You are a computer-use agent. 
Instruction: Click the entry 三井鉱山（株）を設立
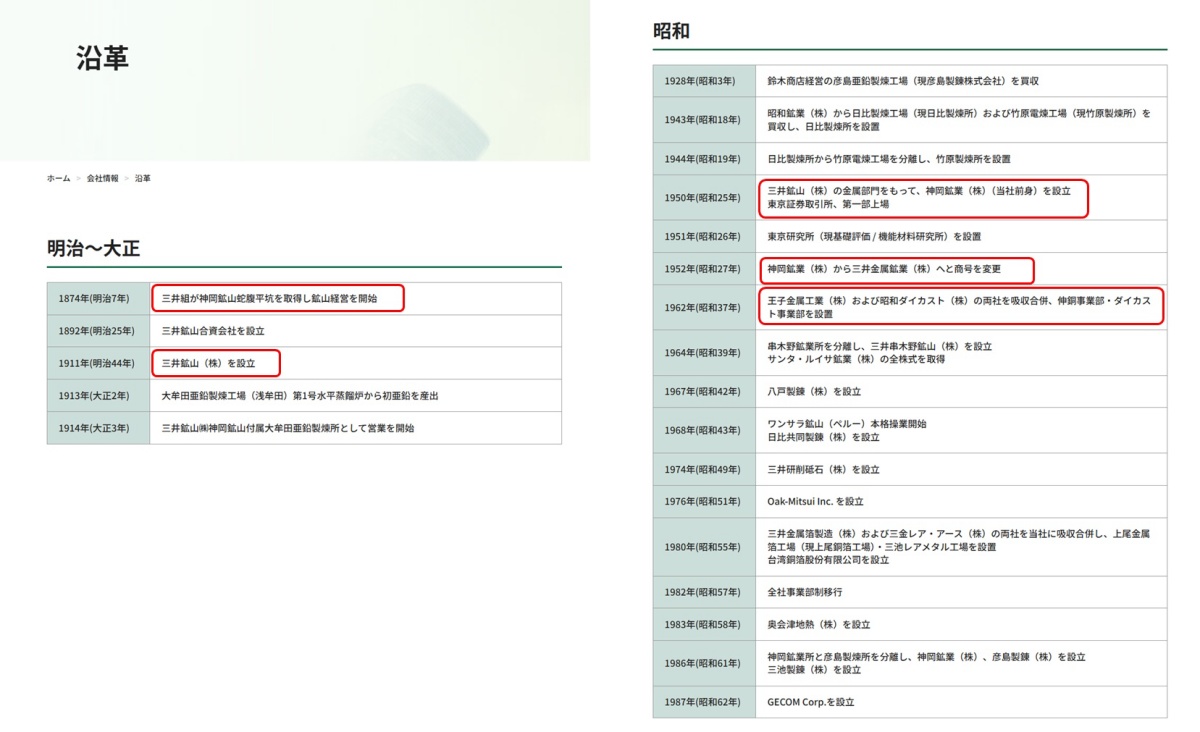tap(208, 363)
